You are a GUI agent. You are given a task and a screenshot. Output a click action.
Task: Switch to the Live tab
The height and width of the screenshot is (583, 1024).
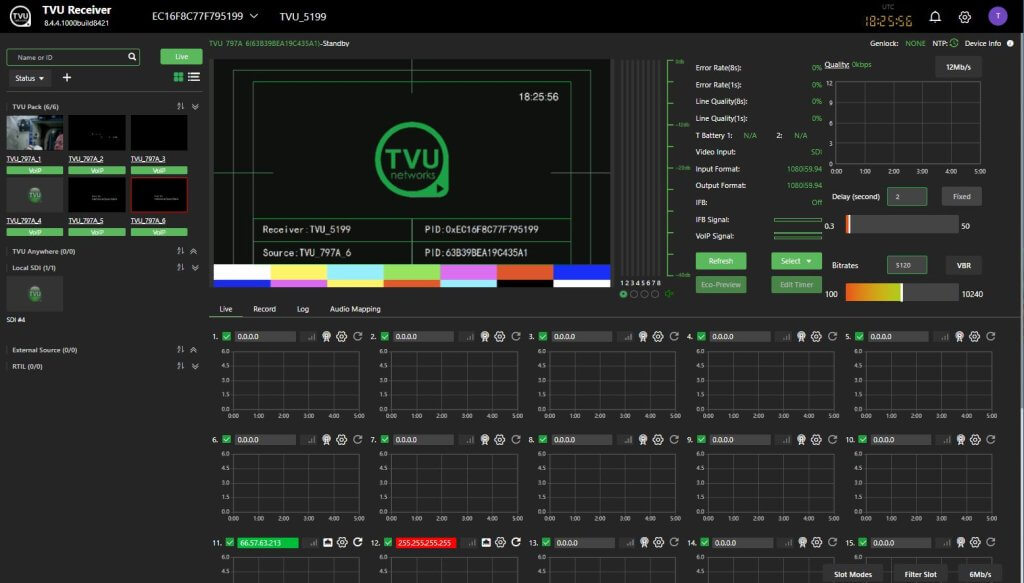(226, 309)
